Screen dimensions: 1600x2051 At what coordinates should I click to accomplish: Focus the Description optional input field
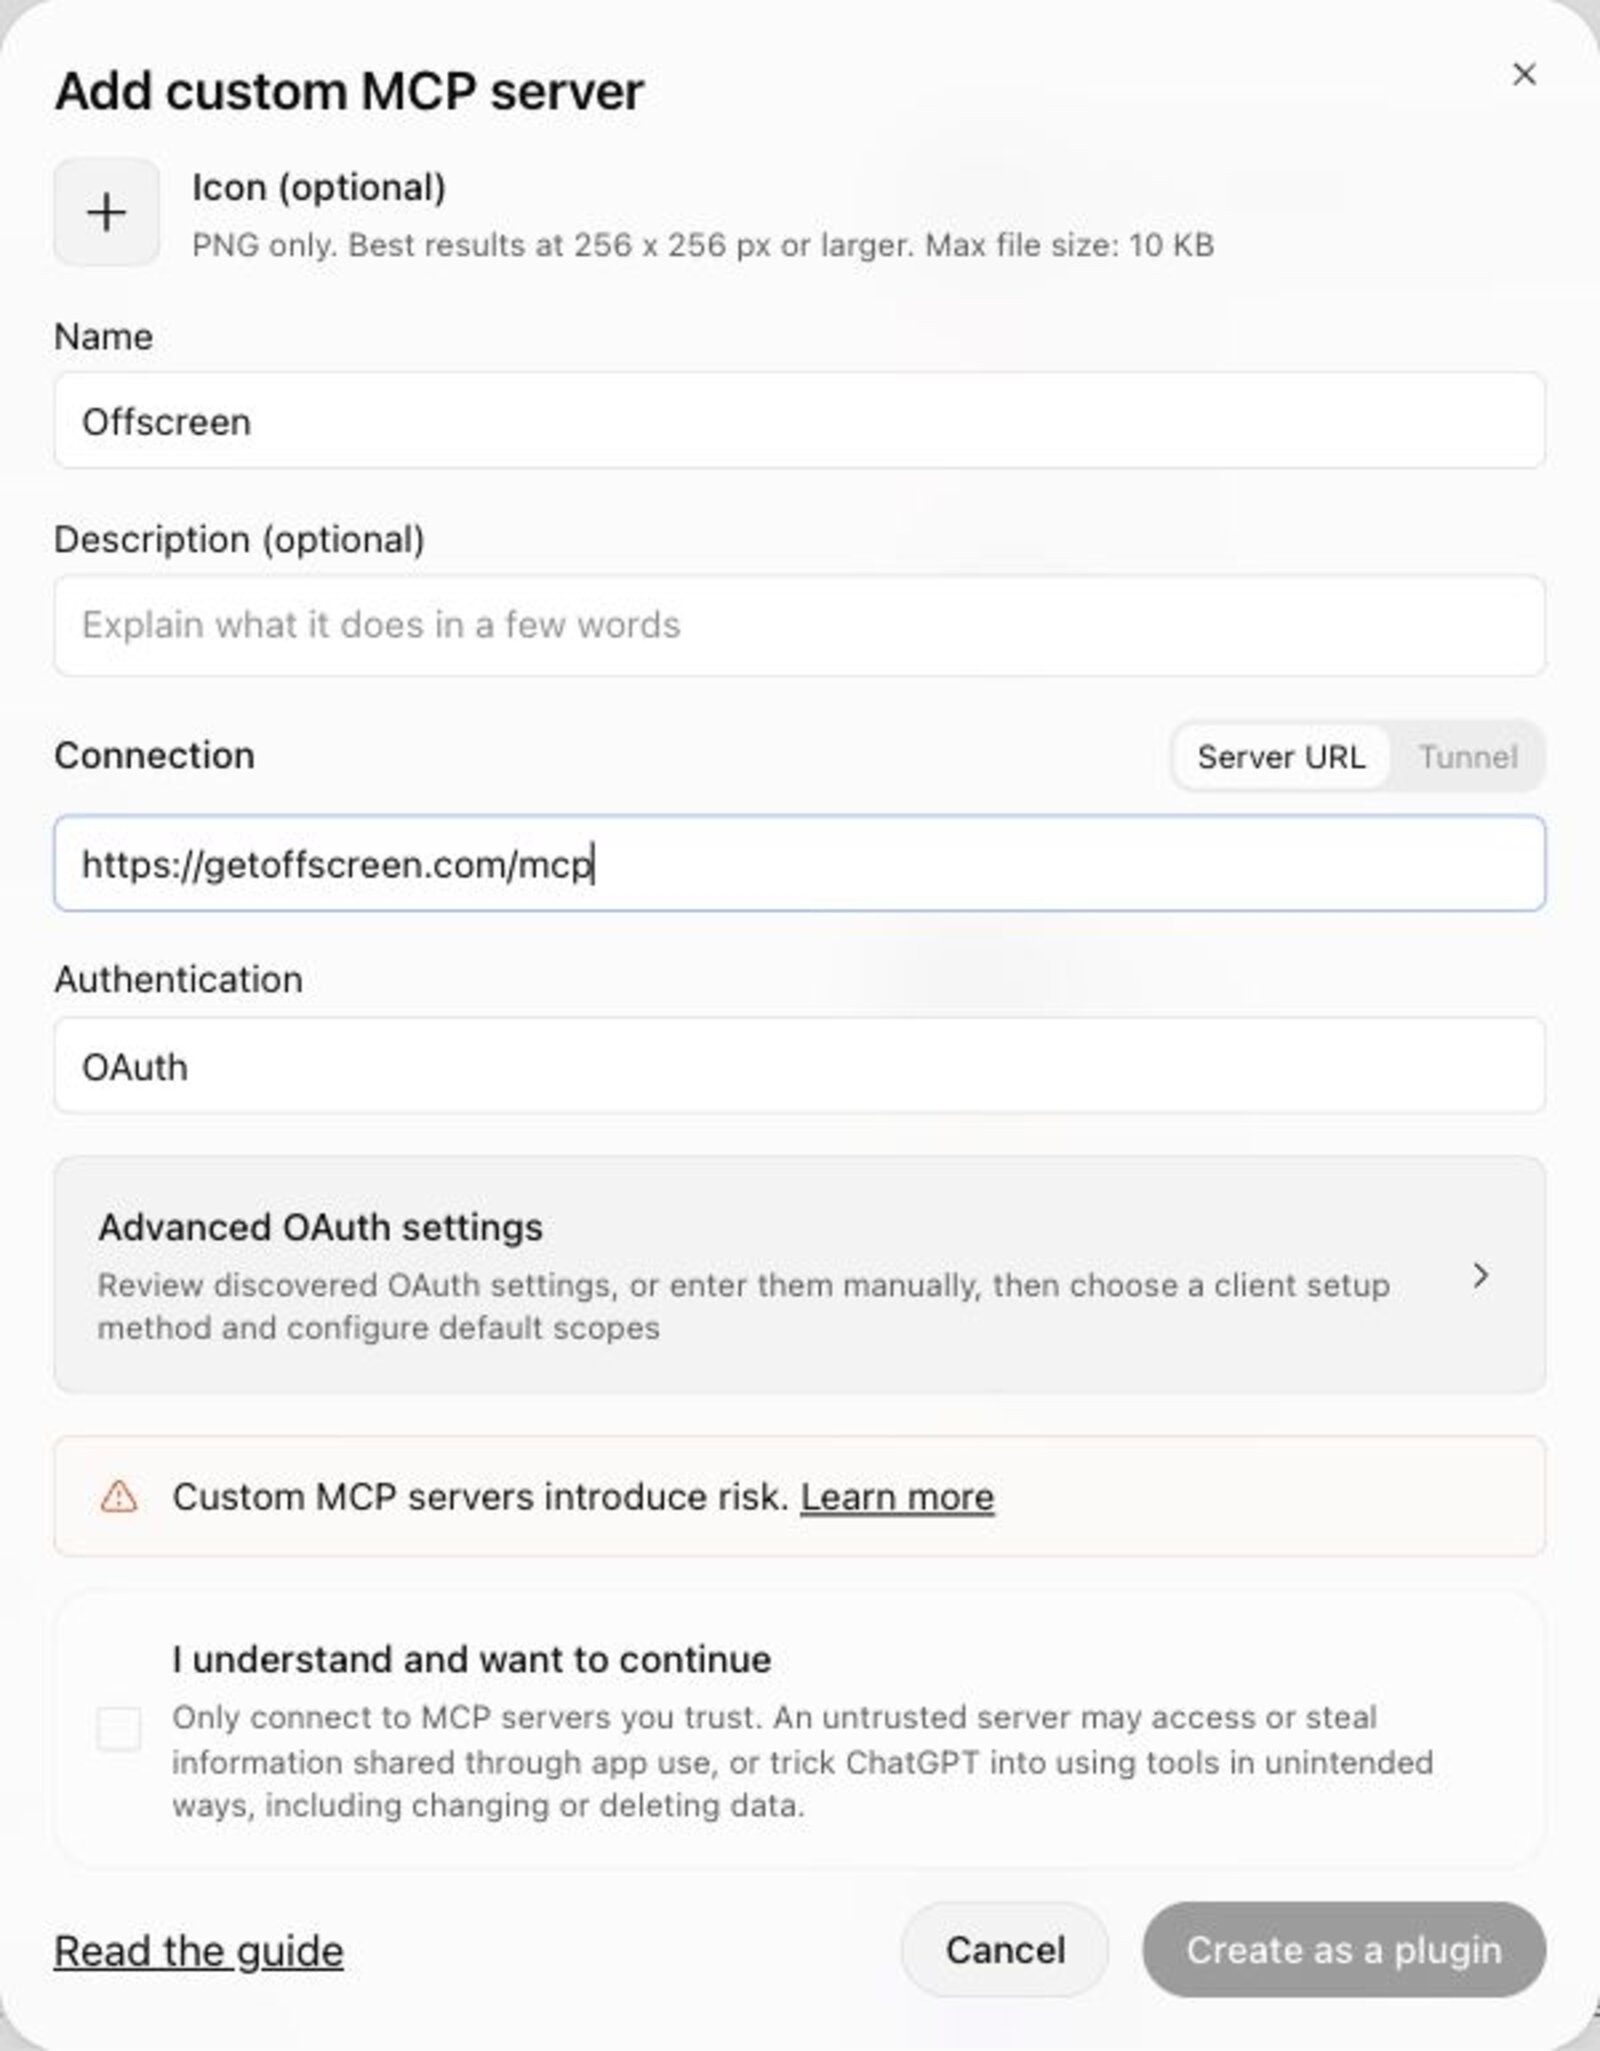click(799, 625)
